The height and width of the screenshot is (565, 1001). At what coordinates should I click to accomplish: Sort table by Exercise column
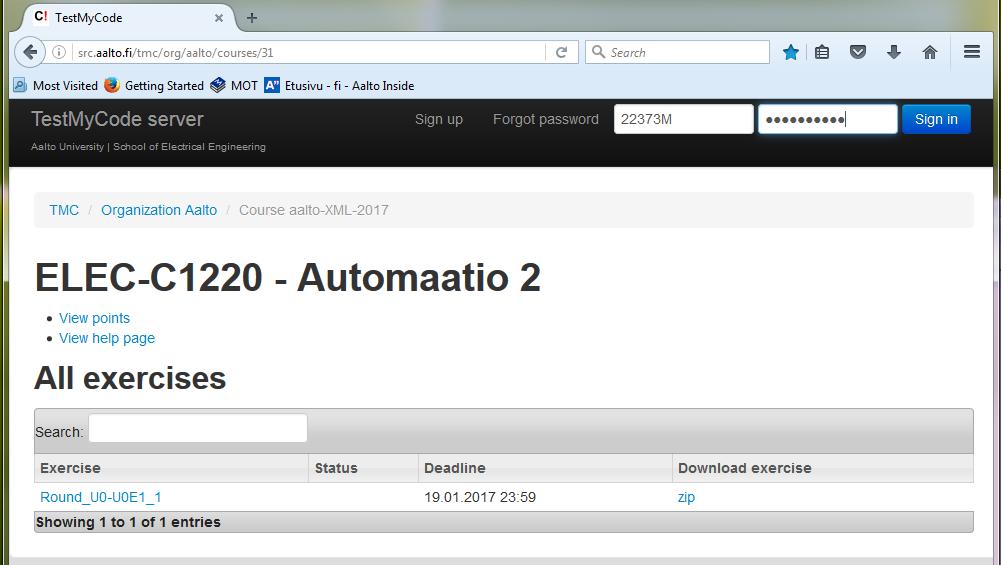pyautogui.click(x=171, y=468)
